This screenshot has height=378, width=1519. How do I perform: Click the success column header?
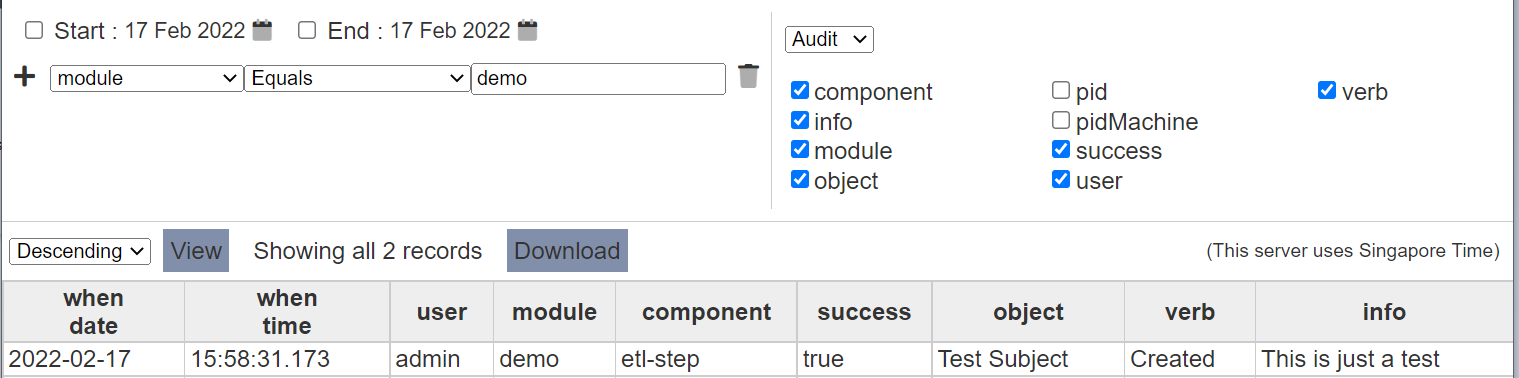(x=864, y=312)
